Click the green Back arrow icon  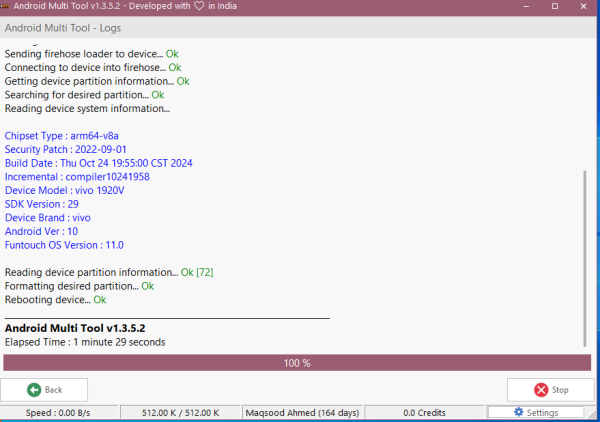coord(34,390)
